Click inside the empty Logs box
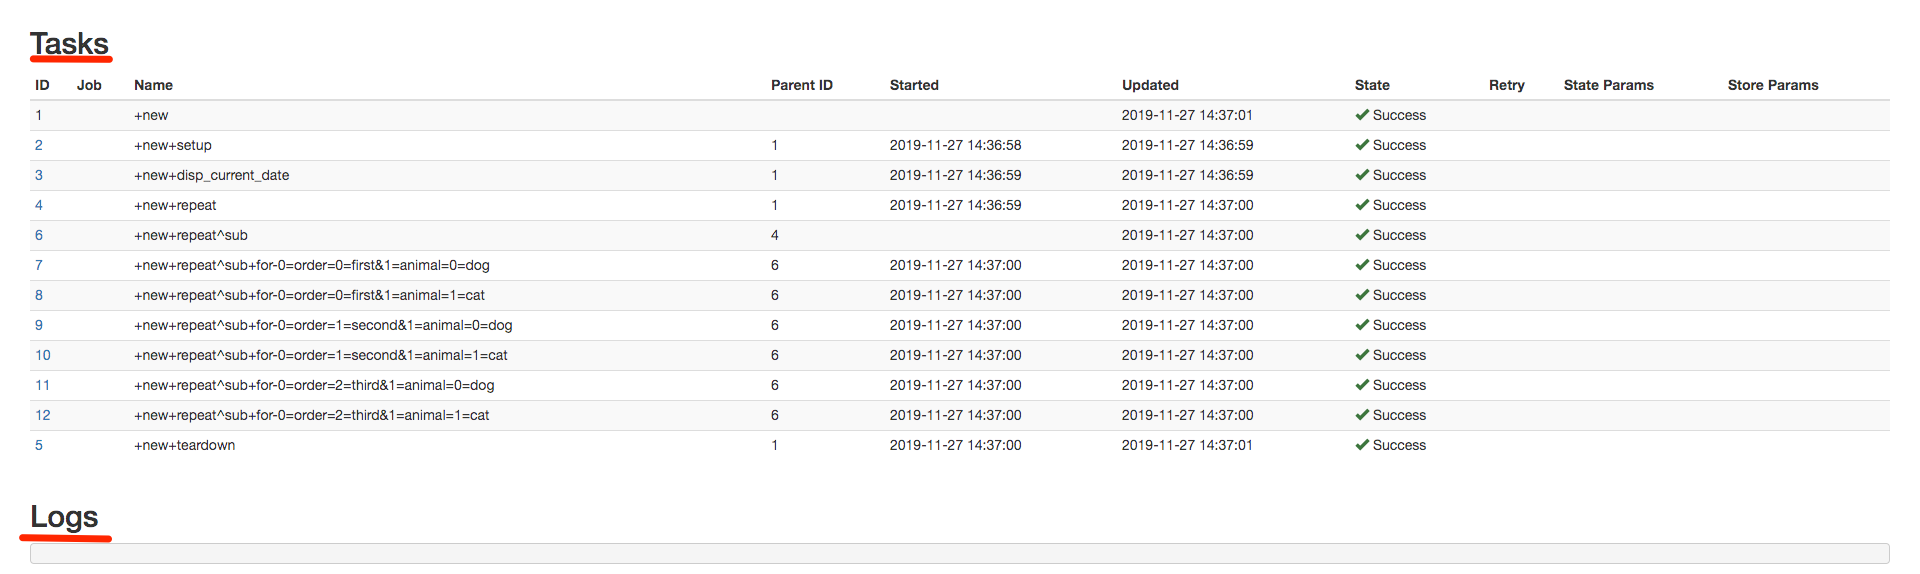The width and height of the screenshot is (1920, 574). pos(959,554)
